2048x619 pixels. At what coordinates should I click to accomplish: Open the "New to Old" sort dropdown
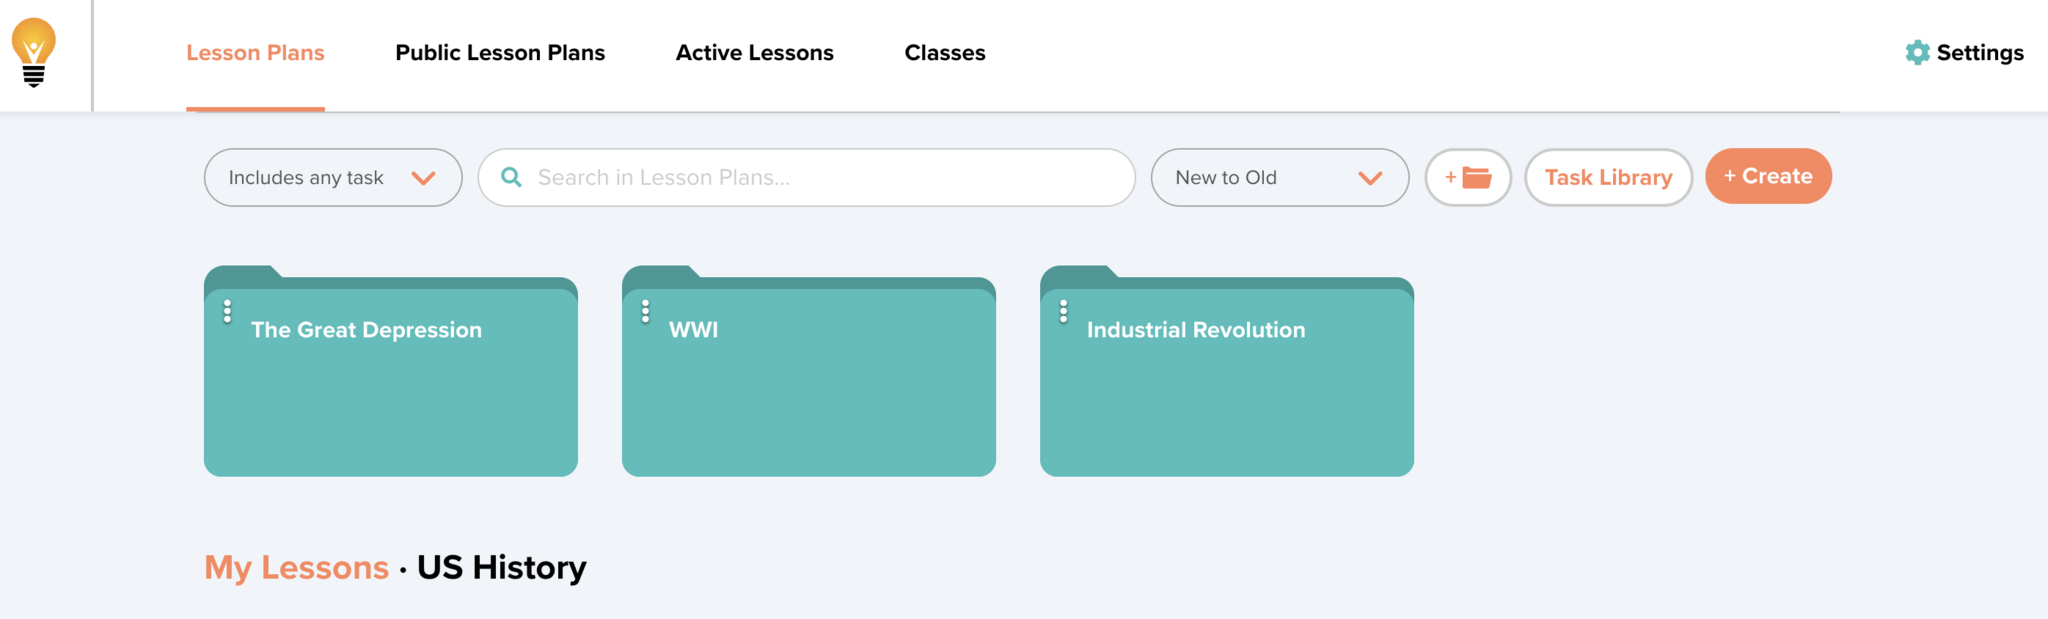pyautogui.click(x=1279, y=178)
